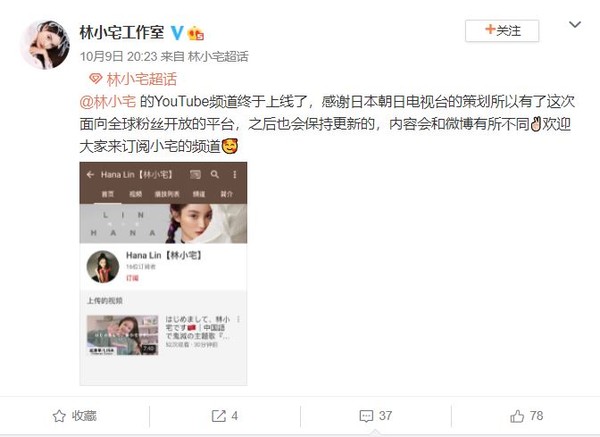This screenshot has height=437, width=600.
Task: Click the 收藏 star favorite icon
Action: pos(59,416)
